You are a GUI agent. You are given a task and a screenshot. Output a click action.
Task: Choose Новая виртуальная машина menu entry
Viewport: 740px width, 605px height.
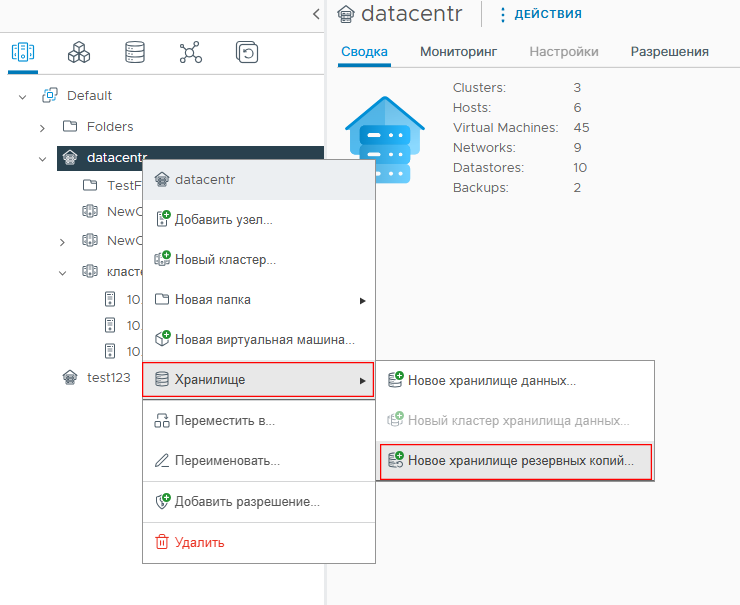pos(259,339)
